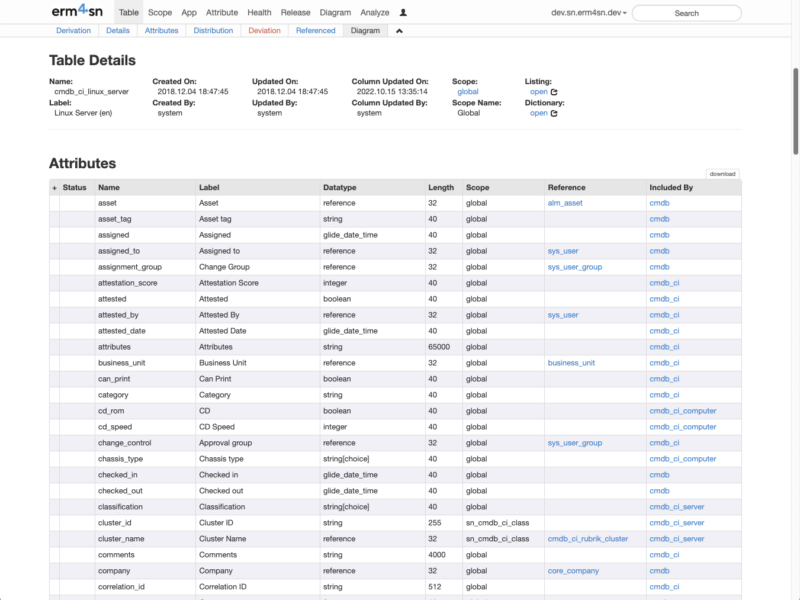Open the Analyze menu
The image size is (800, 600).
coord(378,13)
